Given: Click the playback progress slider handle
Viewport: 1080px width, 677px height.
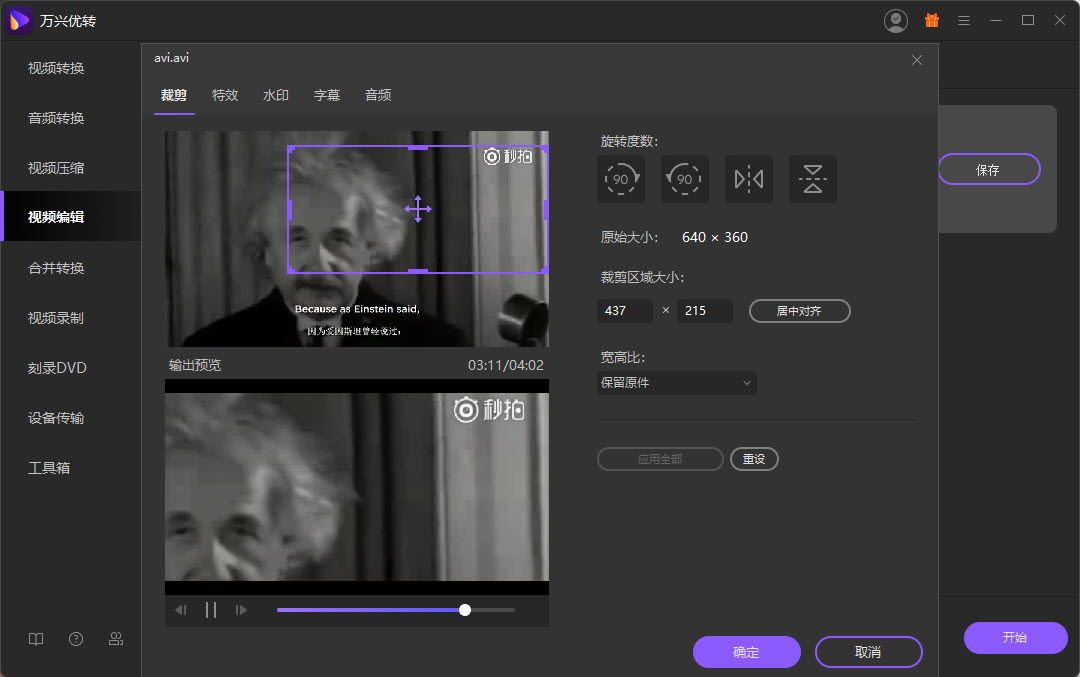Looking at the screenshot, I should tap(465, 610).
